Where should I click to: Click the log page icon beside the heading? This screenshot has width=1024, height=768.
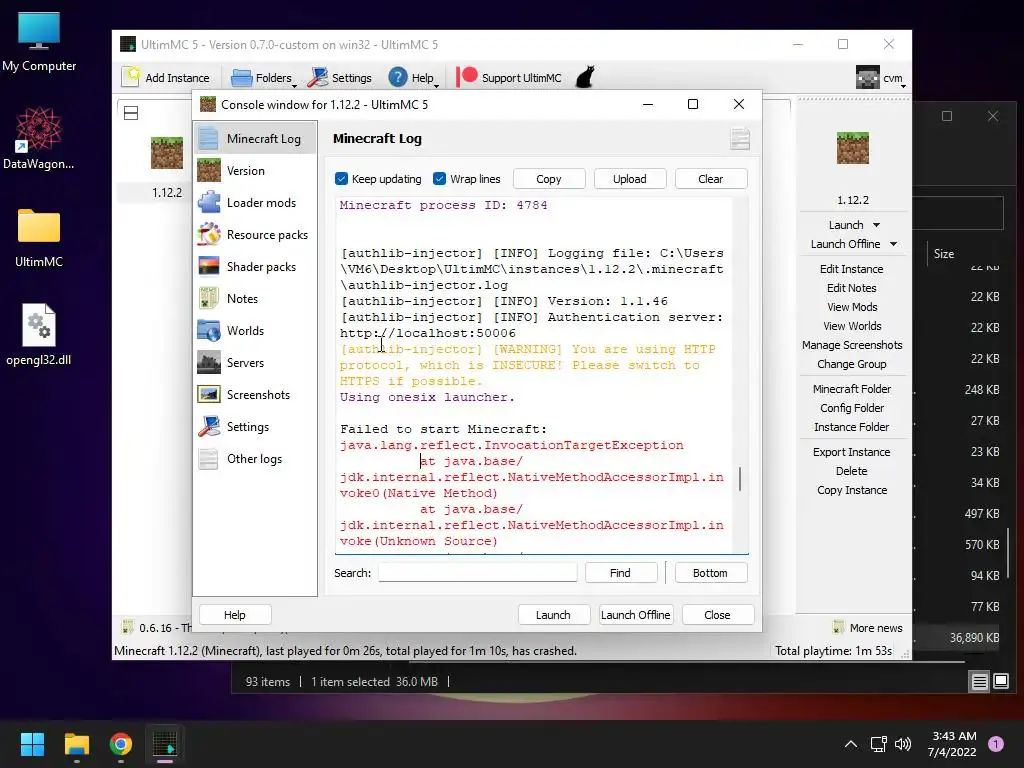[740, 138]
